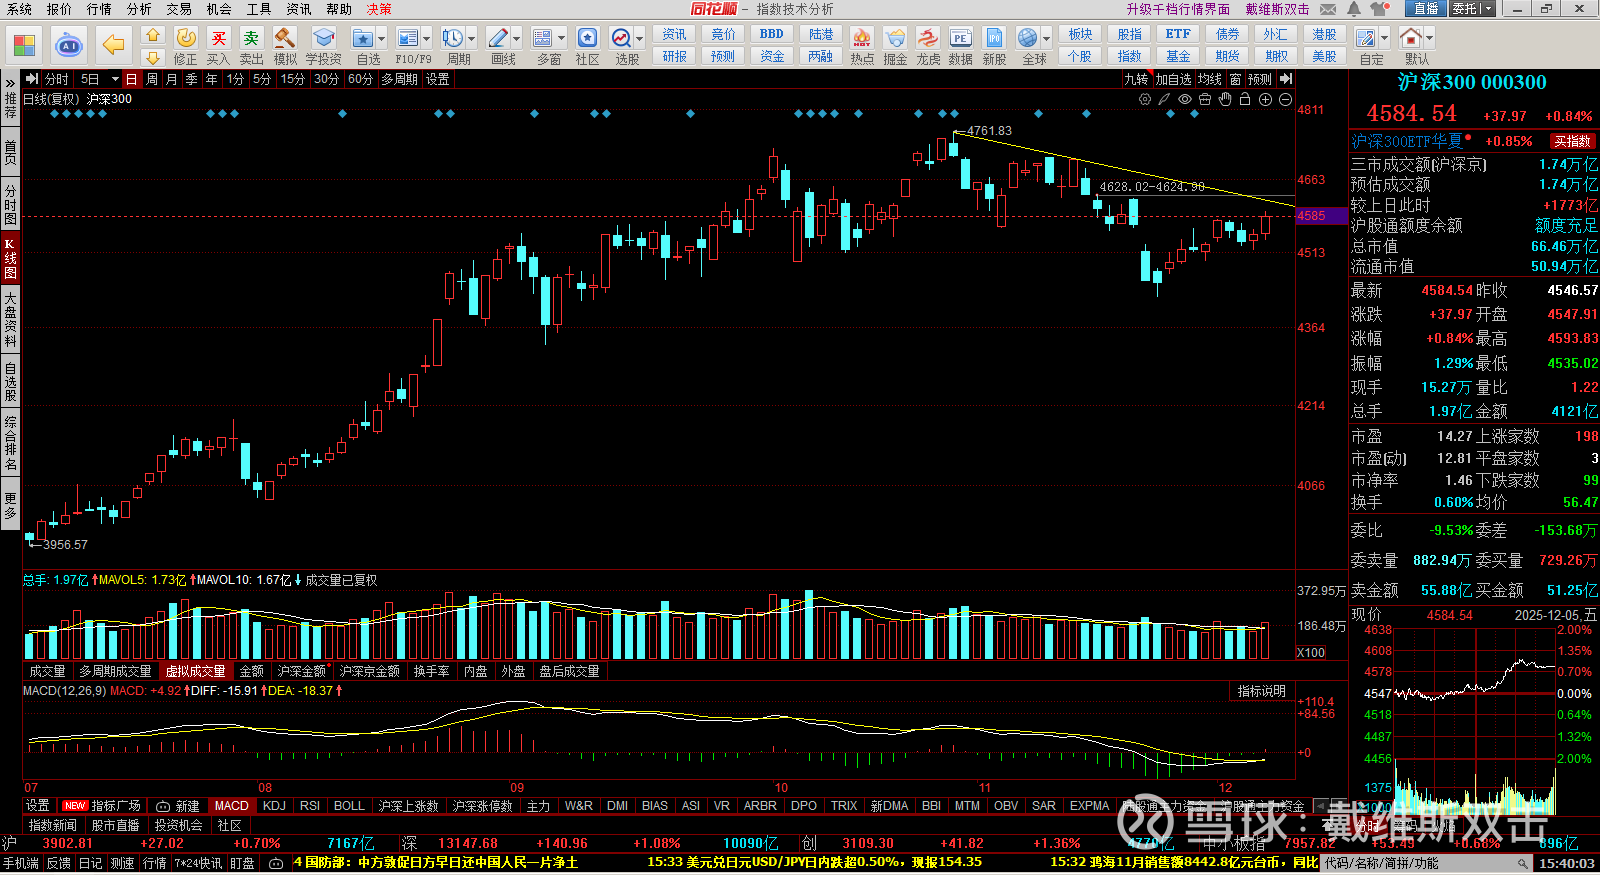Open the 模拟 simulated trading gavel icon
The image size is (1600, 875).
[284, 38]
